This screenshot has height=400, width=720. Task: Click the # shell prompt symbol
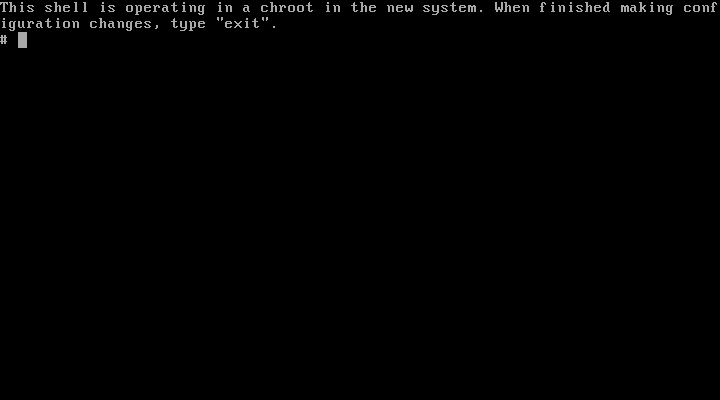(x=4, y=40)
